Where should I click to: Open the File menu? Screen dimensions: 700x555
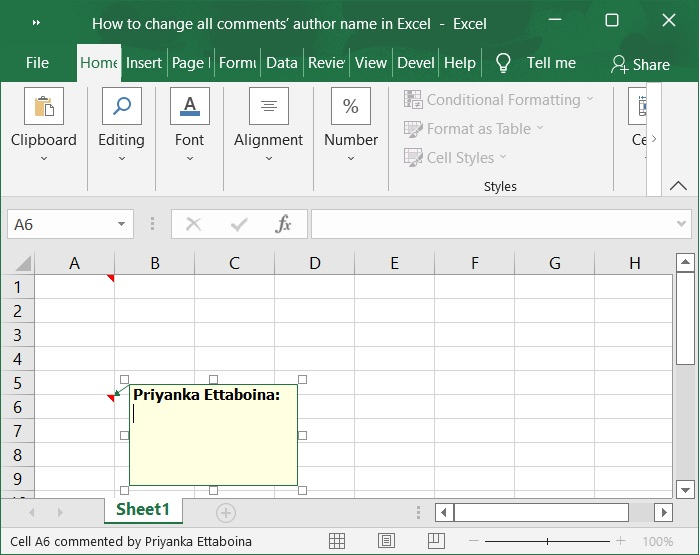(x=37, y=62)
